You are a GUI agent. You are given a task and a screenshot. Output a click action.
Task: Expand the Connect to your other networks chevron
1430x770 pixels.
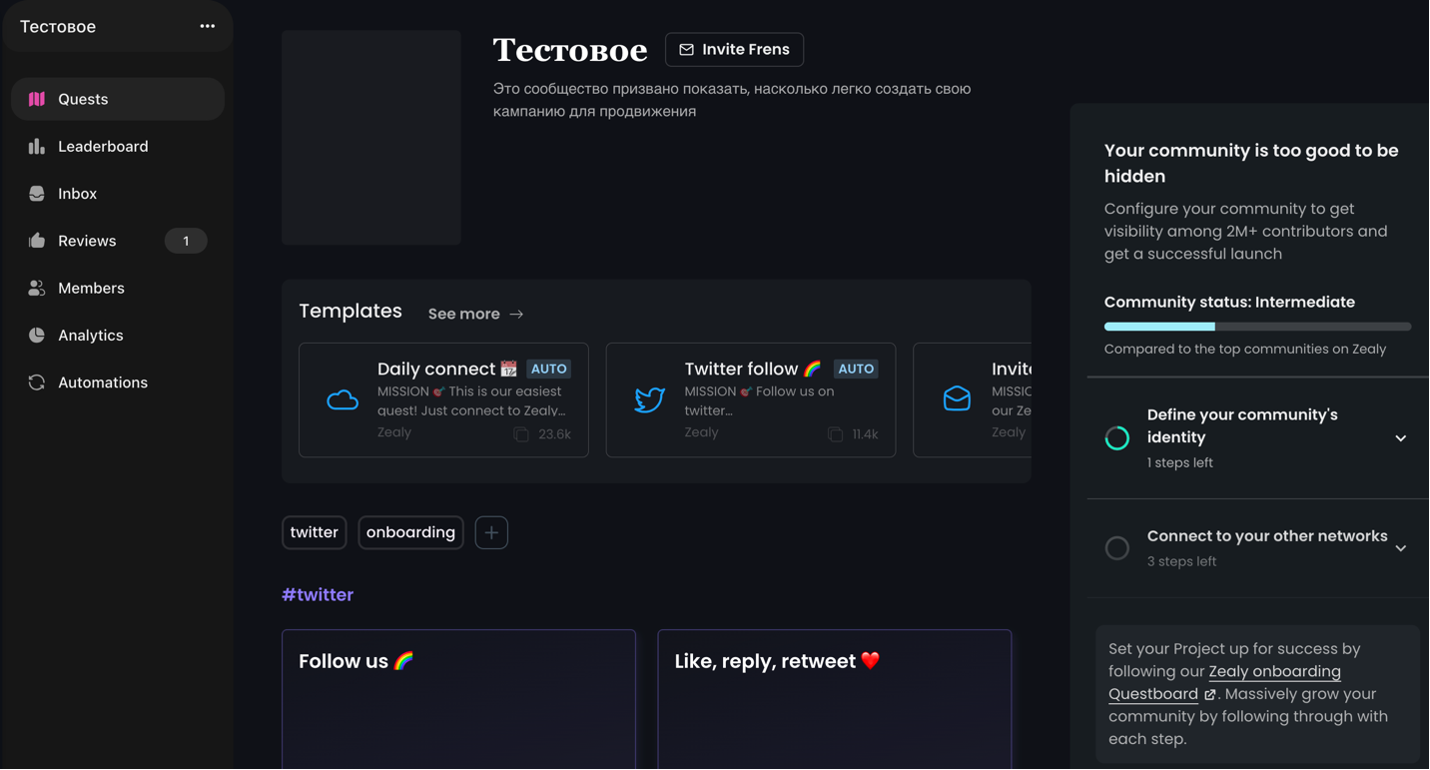pos(1401,548)
